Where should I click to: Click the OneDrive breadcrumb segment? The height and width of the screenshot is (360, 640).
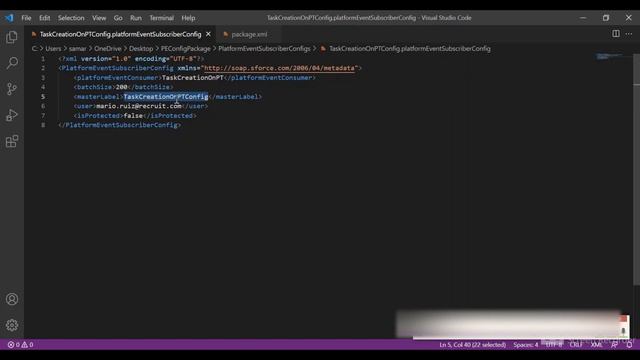pyautogui.click(x=108, y=49)
